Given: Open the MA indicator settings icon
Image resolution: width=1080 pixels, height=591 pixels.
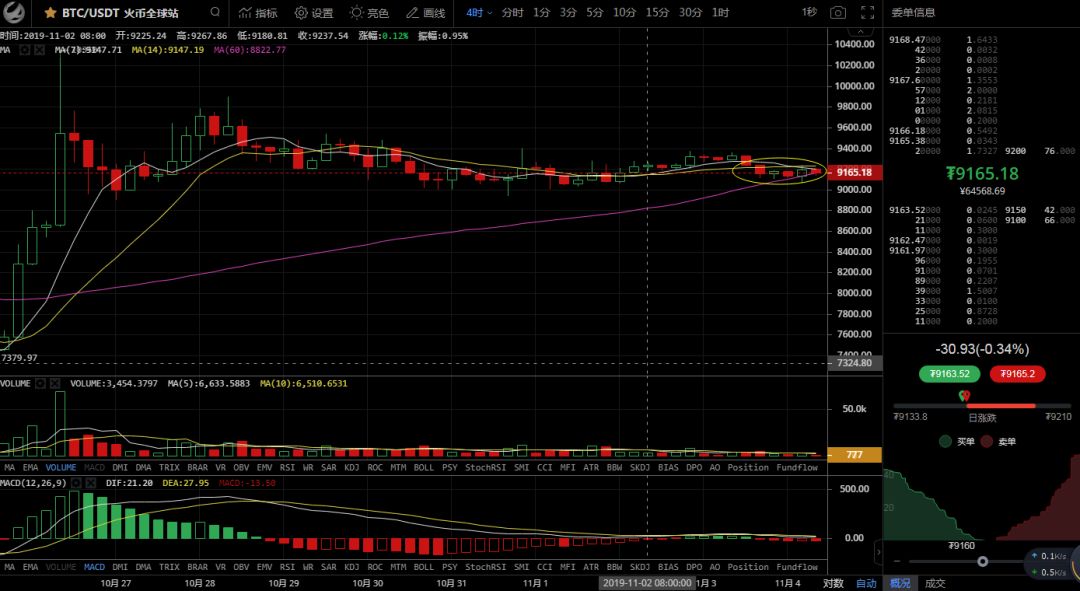Looking at the screenshot, I should (x=25, y=50).
